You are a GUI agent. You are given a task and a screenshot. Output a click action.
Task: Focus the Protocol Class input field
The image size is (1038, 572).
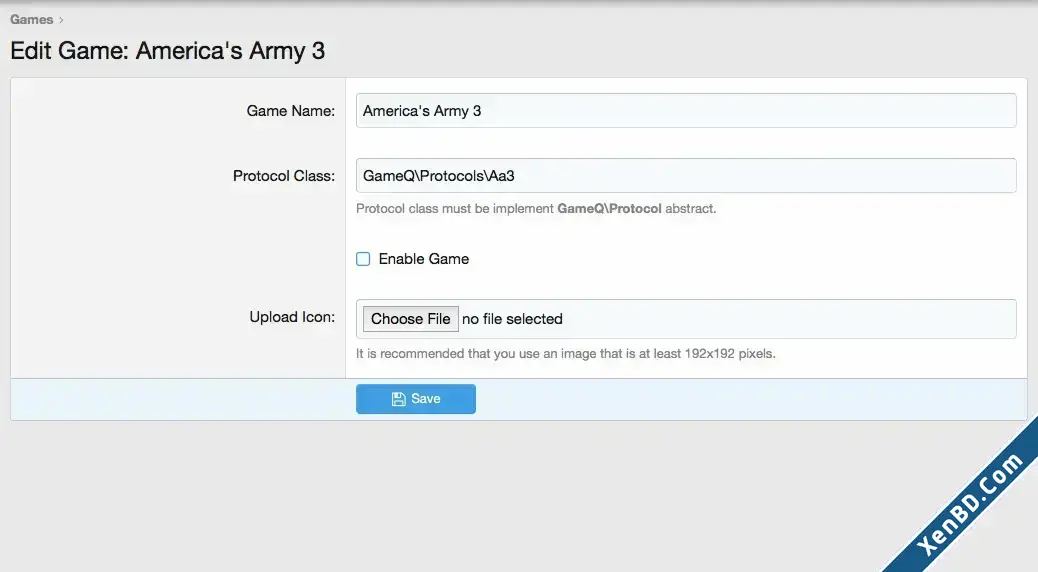click(686, 175)
